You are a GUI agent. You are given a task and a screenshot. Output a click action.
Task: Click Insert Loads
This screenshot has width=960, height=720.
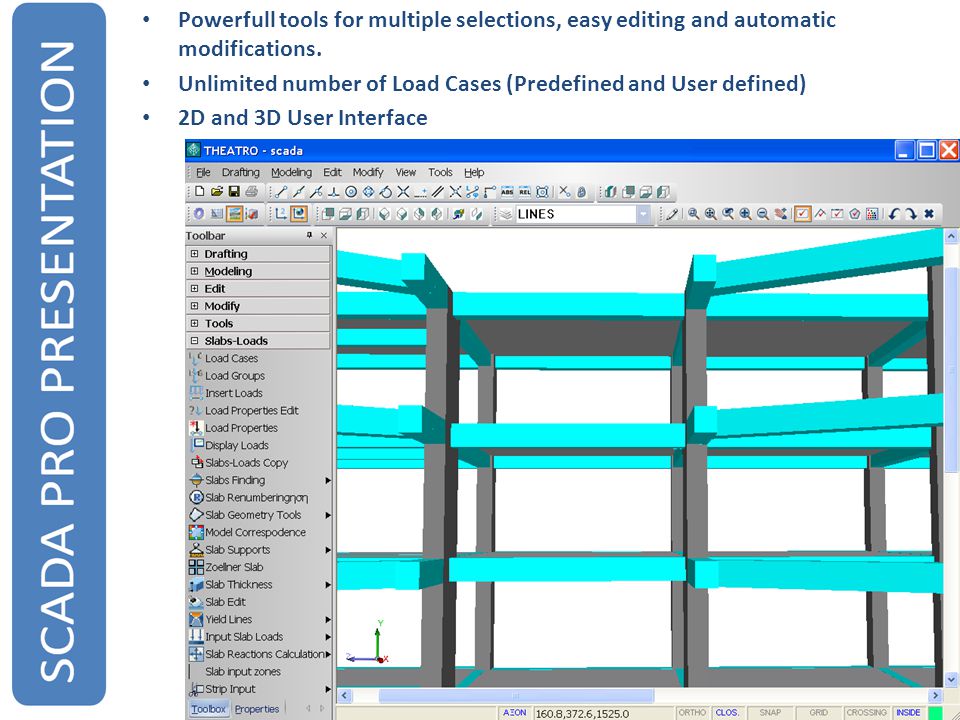[233, 394]
